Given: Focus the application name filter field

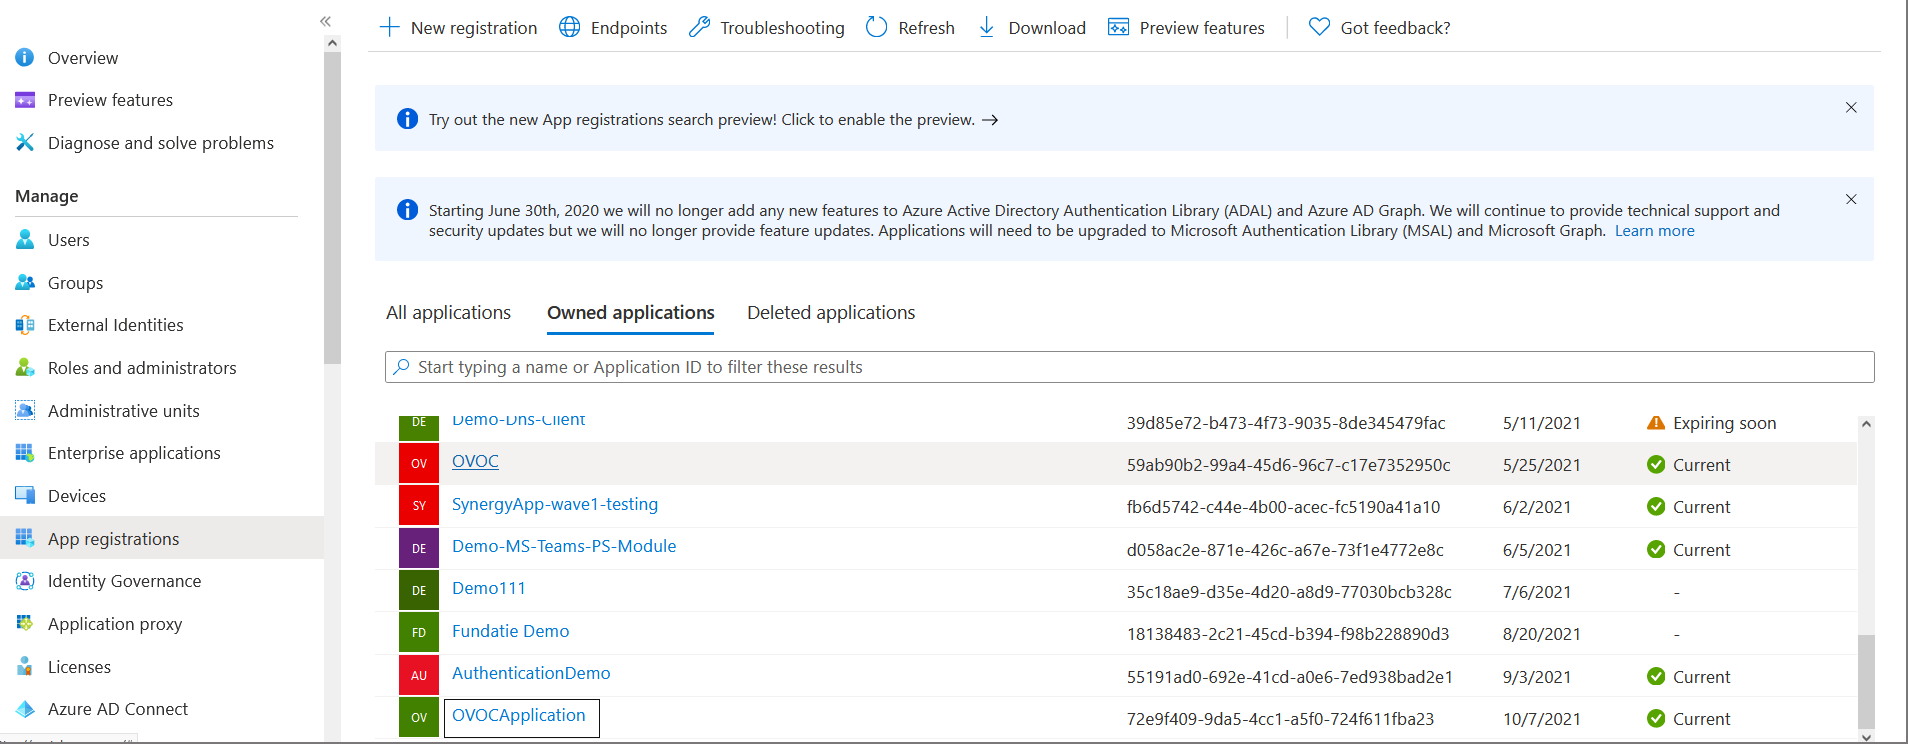Looking at the screenshot, I should point(1128,367).
